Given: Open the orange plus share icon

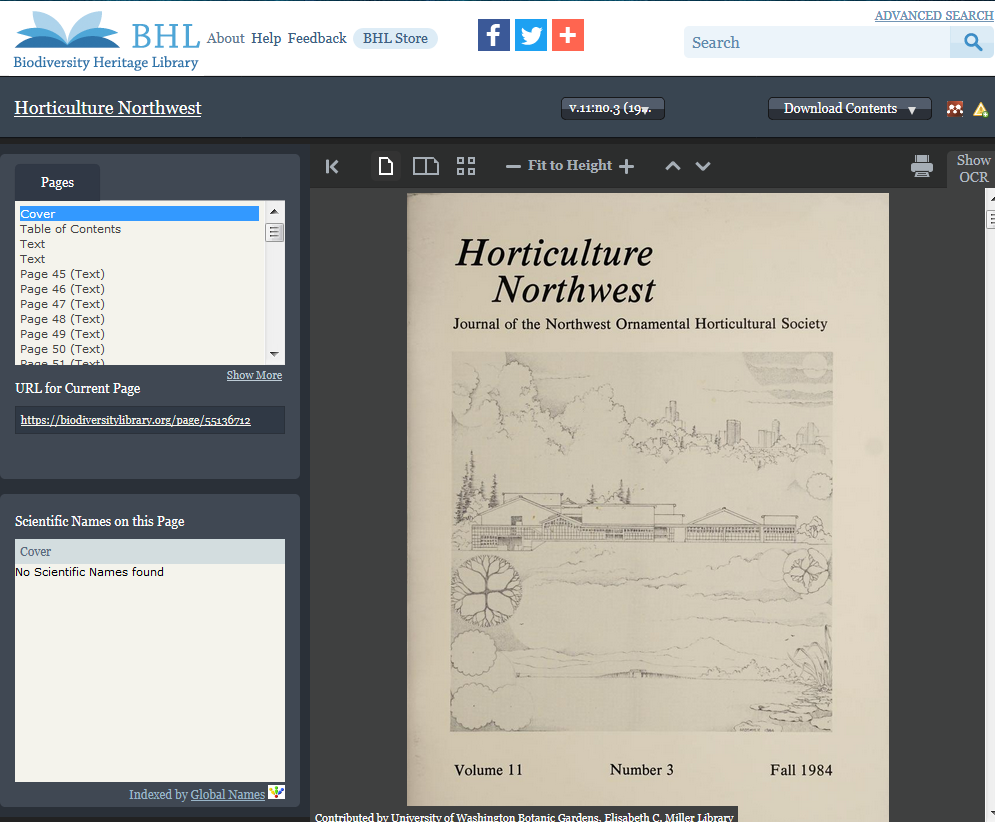Looking at the screenshot, I should [568, 35].
